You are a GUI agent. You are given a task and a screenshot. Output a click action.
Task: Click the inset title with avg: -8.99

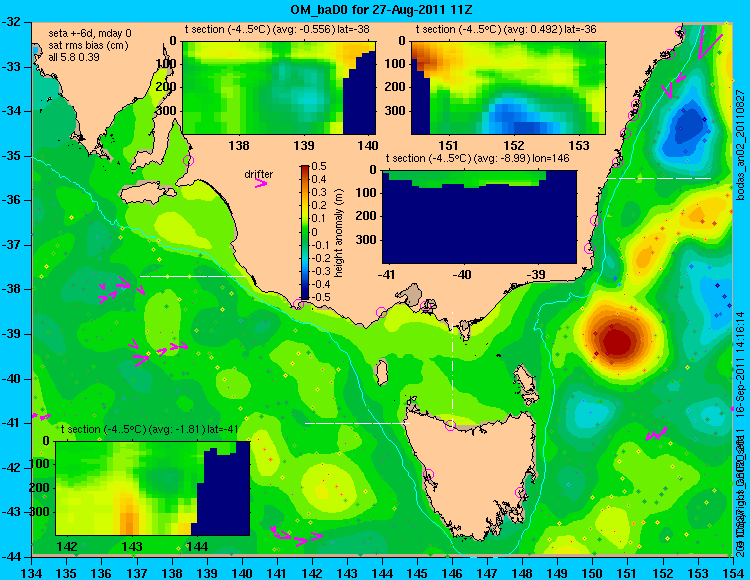coord(477,158)
